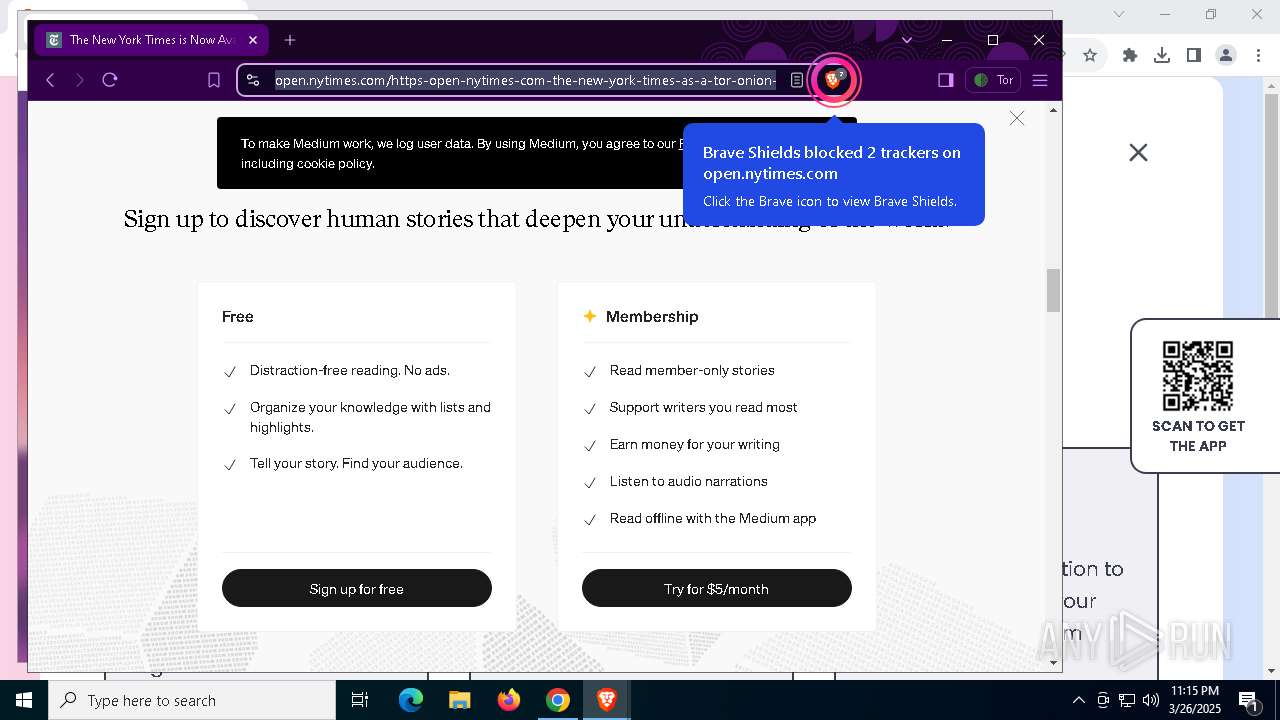The height and width of the screenshot is (720, 1280).
Task: Open Task View on taskbar
Action: 360,700
